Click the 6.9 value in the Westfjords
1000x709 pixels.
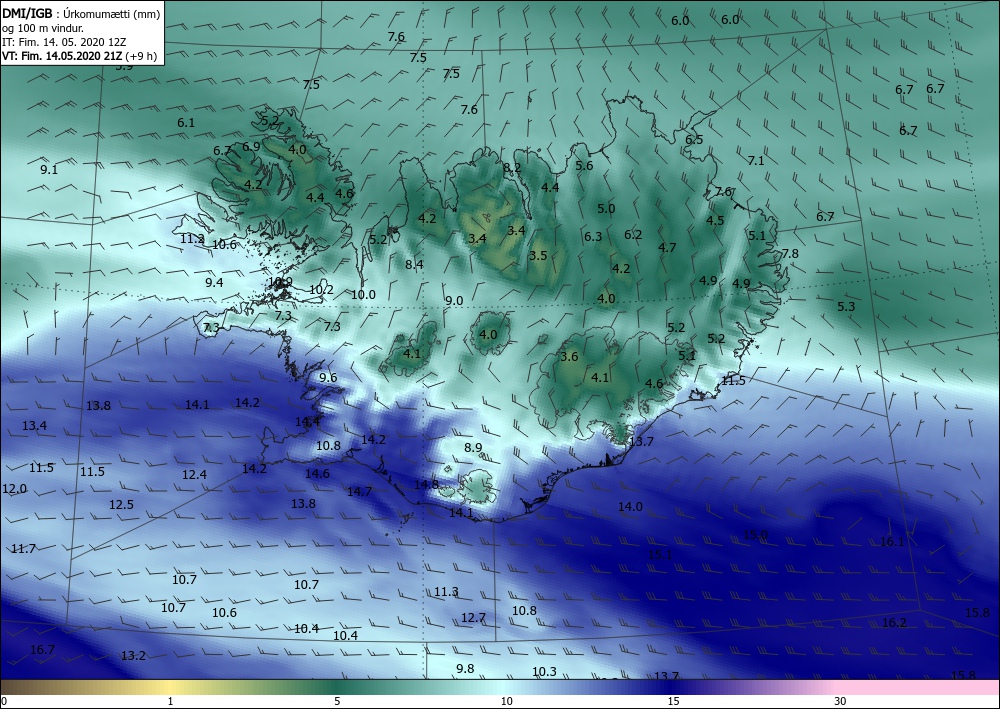[x=251, y=147]
